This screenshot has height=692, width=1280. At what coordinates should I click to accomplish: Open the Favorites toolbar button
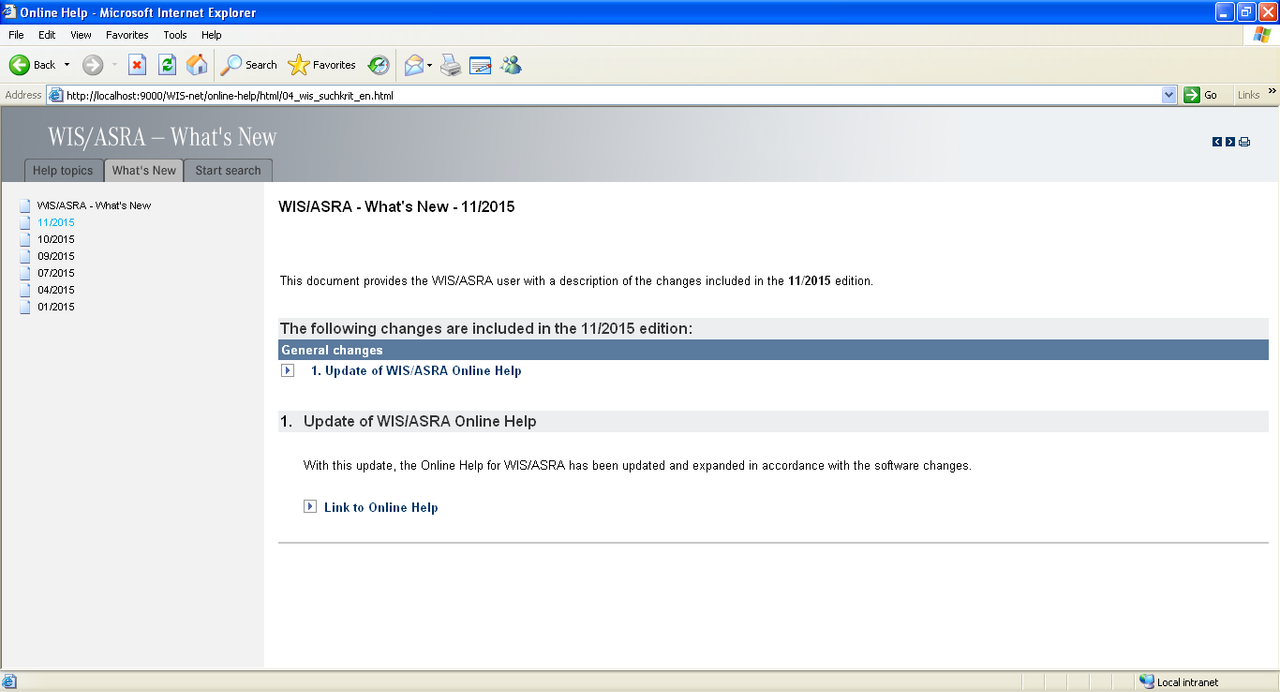(322, 65)
